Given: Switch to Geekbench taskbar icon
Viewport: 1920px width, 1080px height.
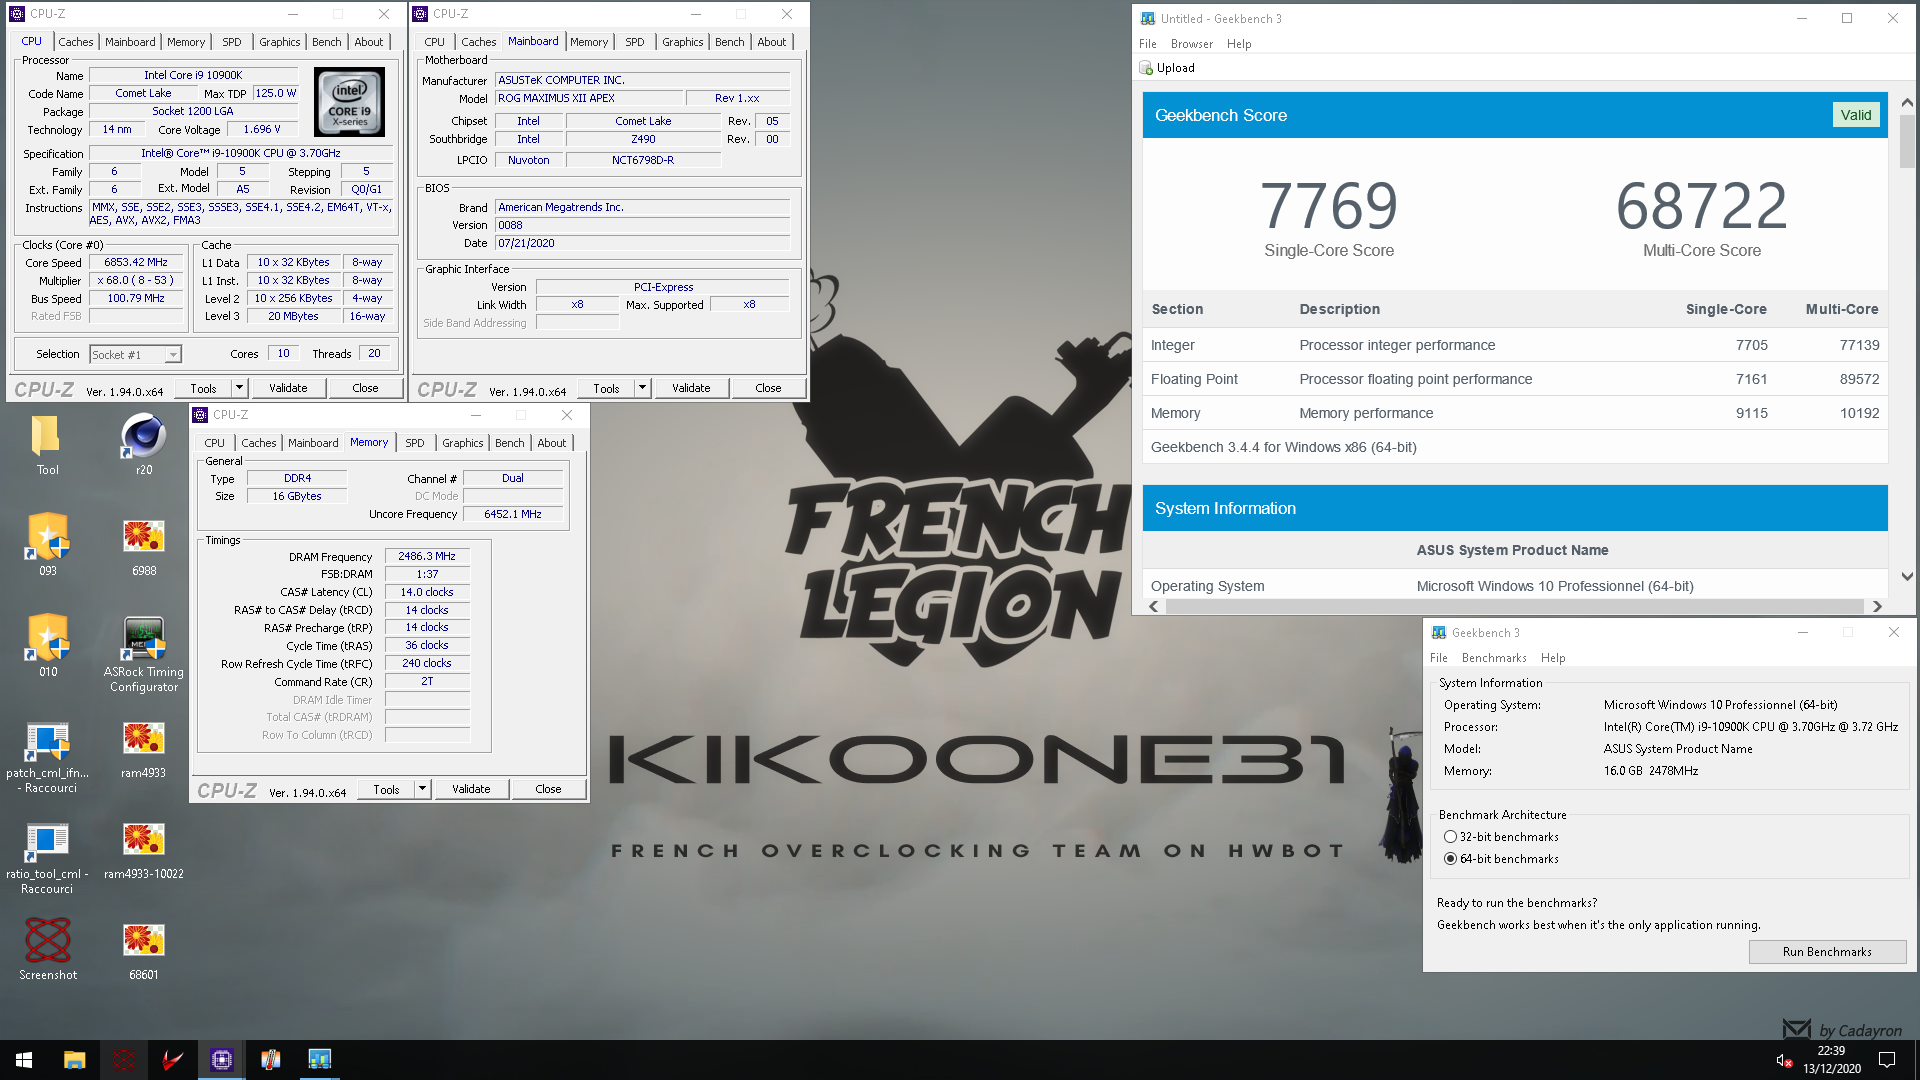Looking at the screenshot, I should click(x=319, y=1060).
